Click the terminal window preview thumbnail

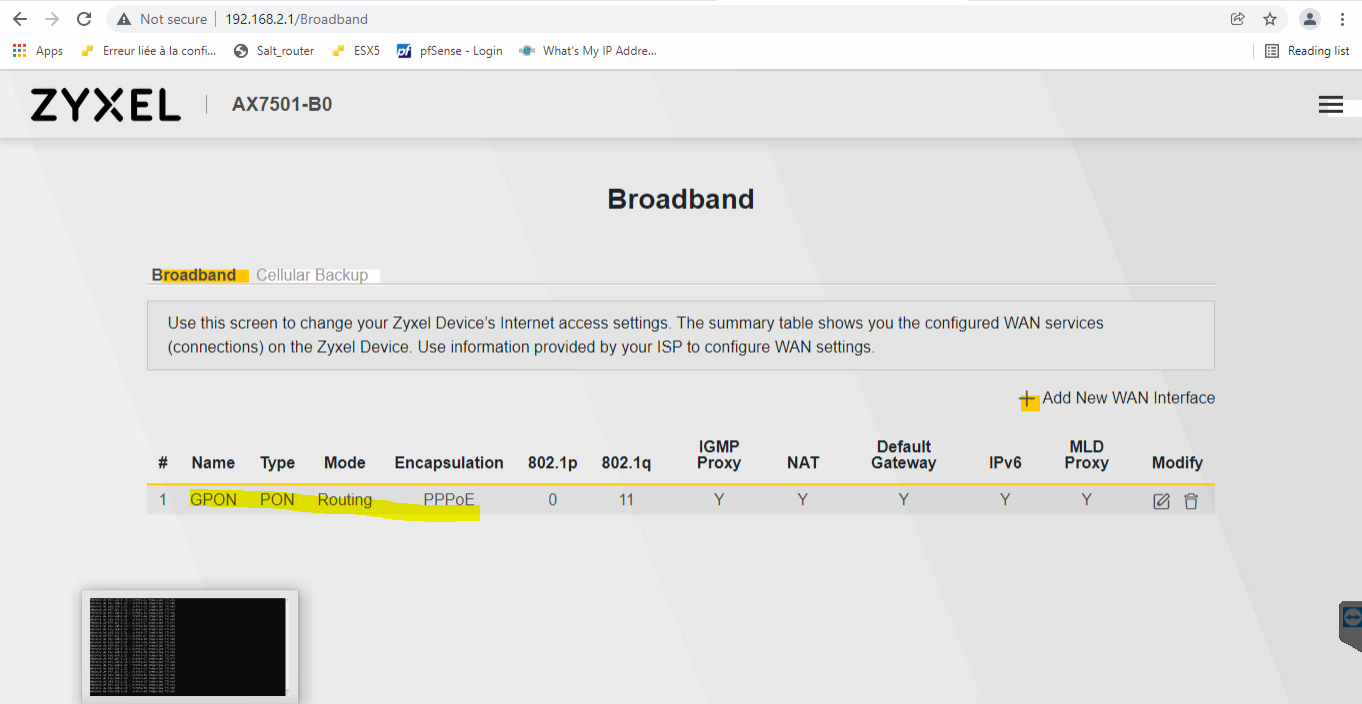[189, 646]
